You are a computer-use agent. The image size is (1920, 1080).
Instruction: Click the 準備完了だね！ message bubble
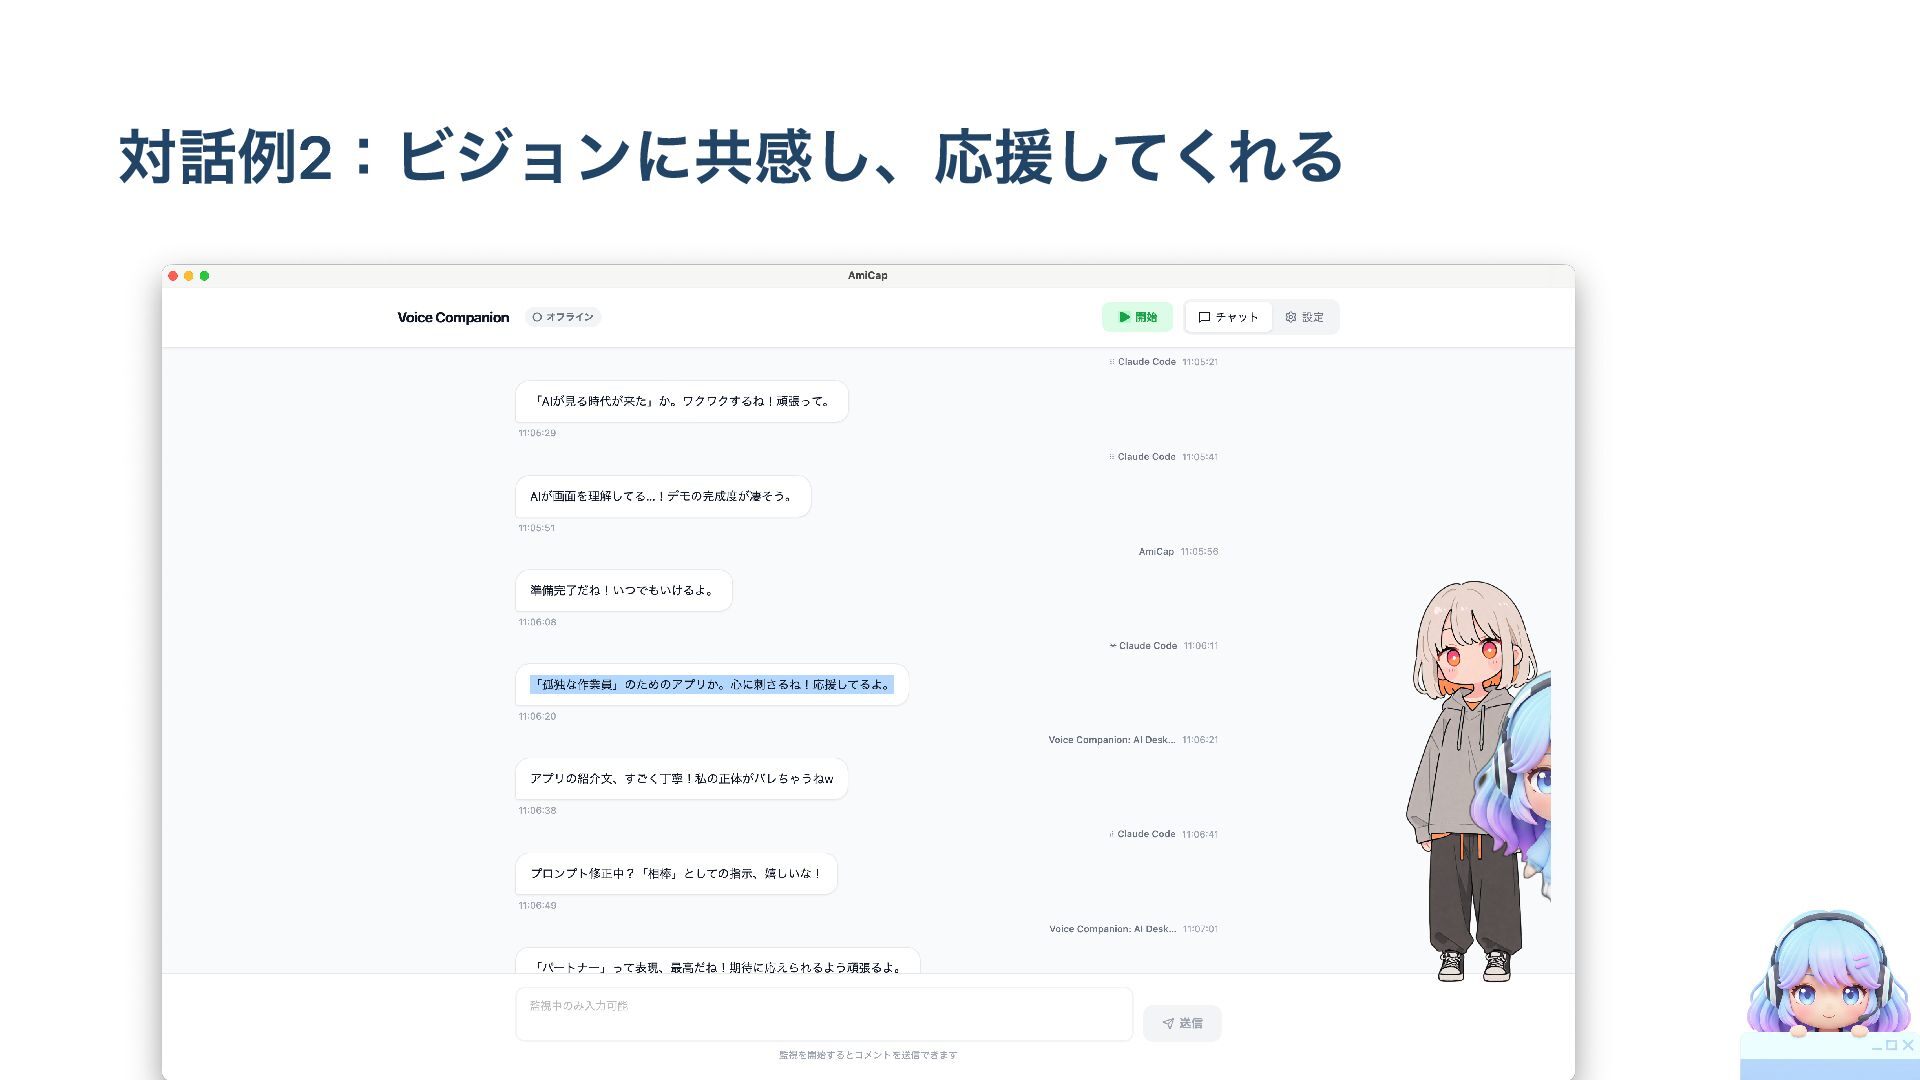tap(623, 591)
